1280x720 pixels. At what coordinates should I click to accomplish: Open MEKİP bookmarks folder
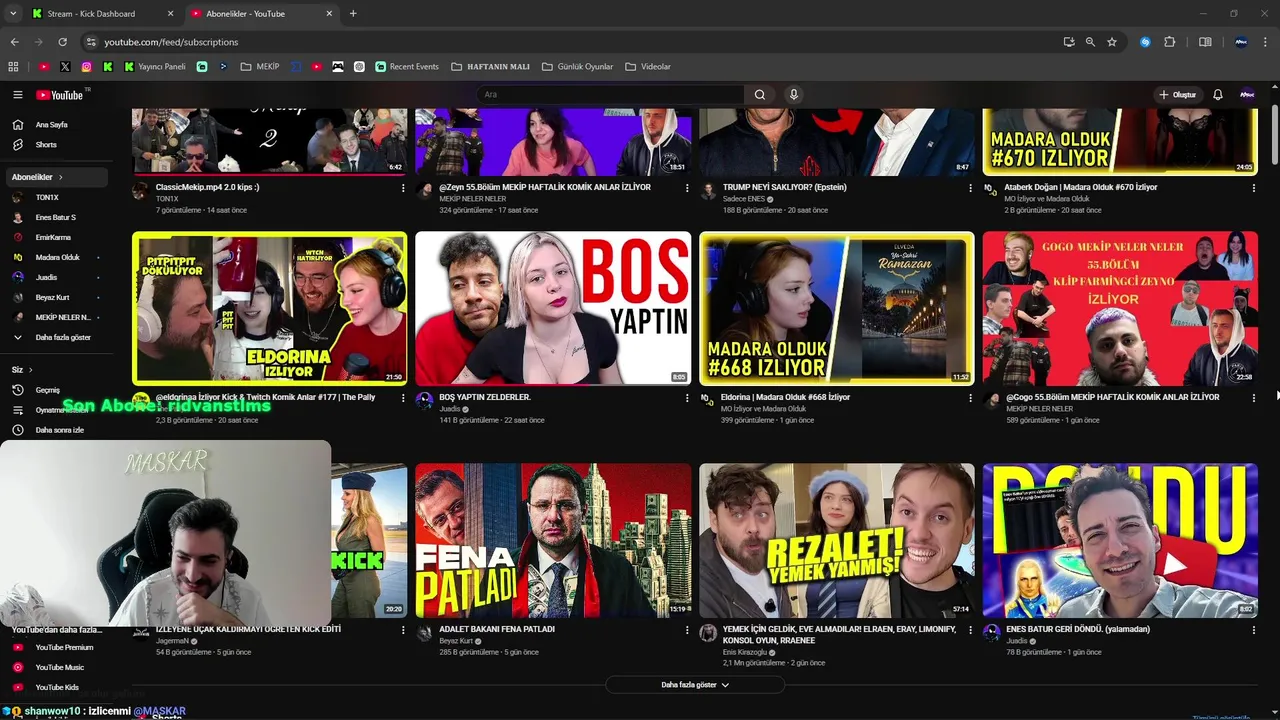[x=260, y=67]
